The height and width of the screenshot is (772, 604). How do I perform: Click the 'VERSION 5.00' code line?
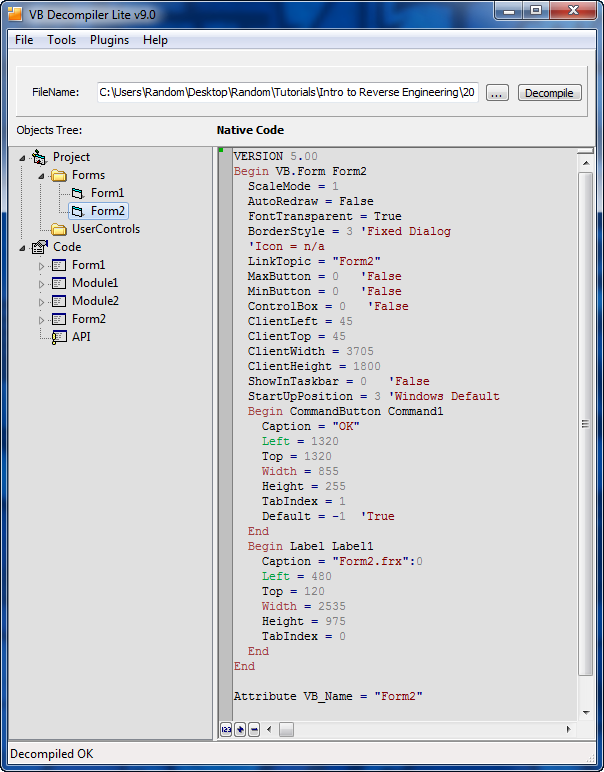click(276, 157)
